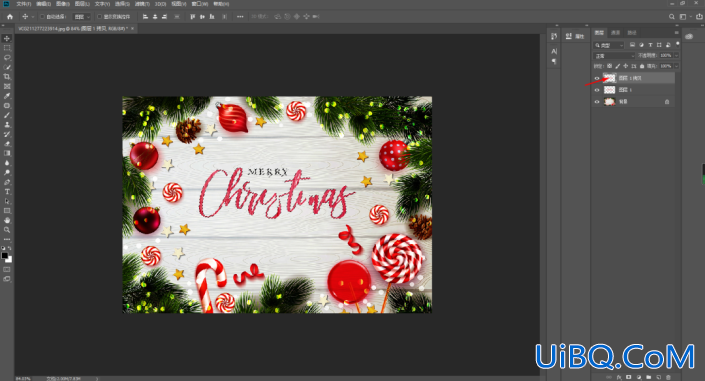Select the Horizontal Type tool
705x381 pixels.
pyautogui.click(x=7, y=192)
